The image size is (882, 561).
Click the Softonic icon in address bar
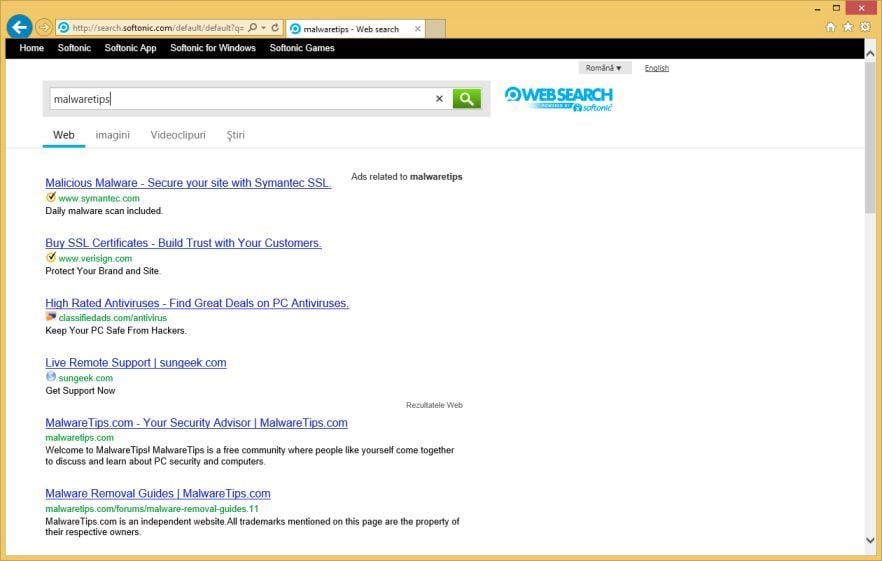click(x=64, y=28)
